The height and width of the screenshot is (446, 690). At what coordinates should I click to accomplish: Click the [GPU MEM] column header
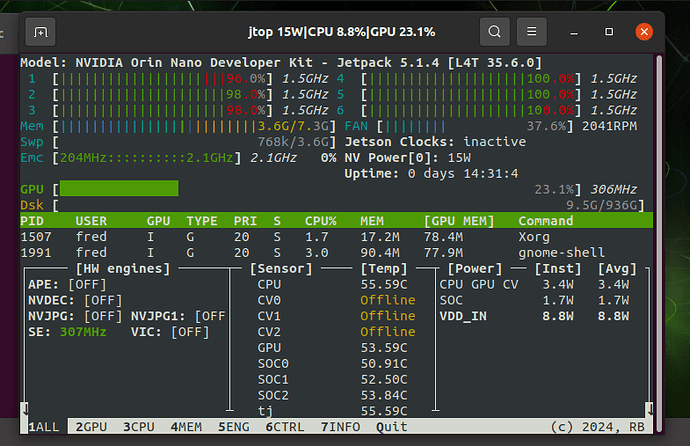459,221
